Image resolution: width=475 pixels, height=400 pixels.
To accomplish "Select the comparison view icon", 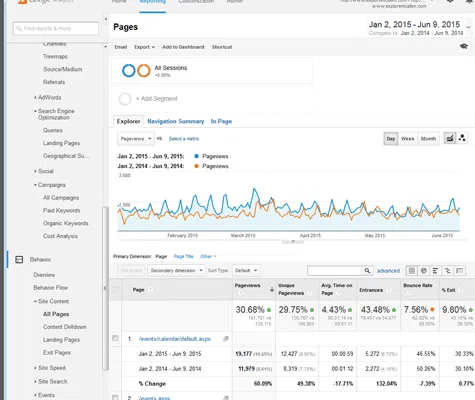I will (448, 271).
